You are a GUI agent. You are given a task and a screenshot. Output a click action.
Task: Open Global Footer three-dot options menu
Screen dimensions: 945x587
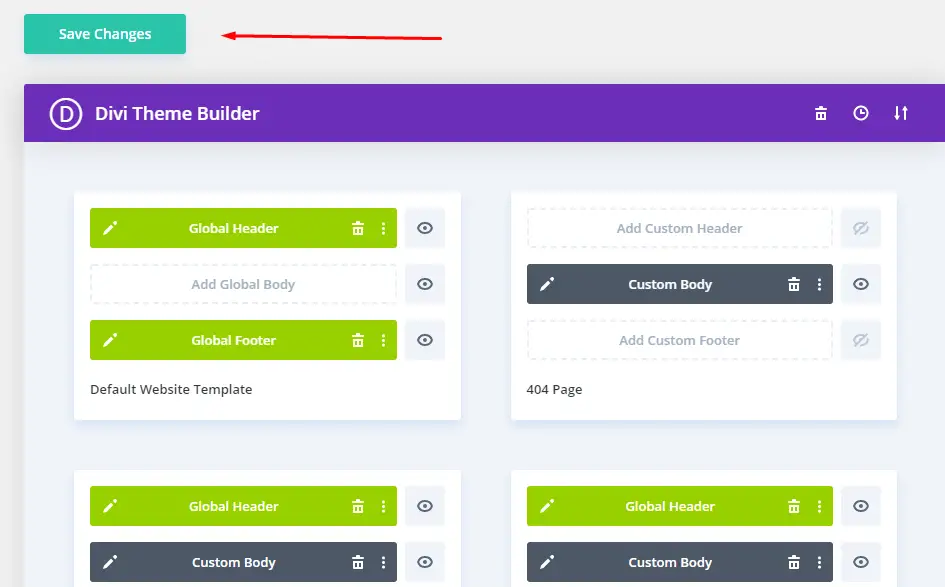[383, 341]
